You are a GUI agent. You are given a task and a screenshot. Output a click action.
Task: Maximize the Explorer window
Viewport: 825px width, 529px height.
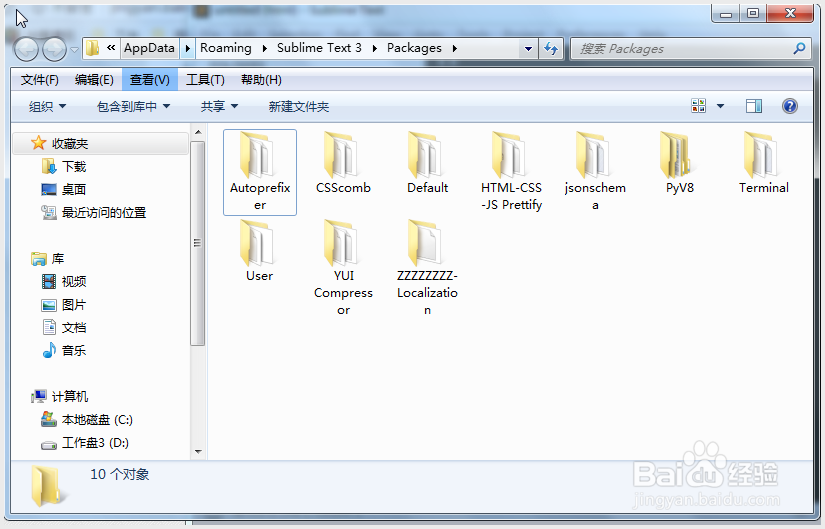click(753, 14)
